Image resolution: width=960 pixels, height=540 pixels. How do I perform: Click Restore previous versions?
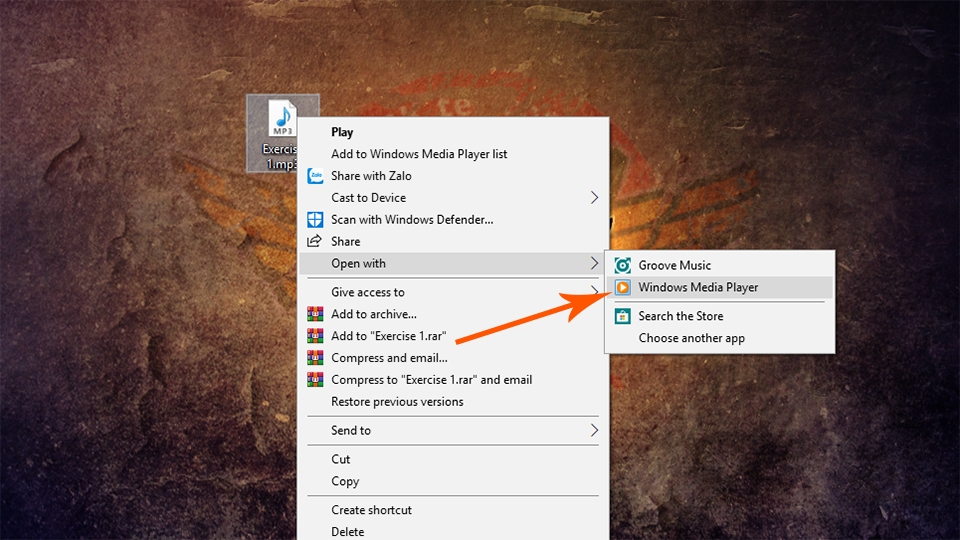point(453,402)
